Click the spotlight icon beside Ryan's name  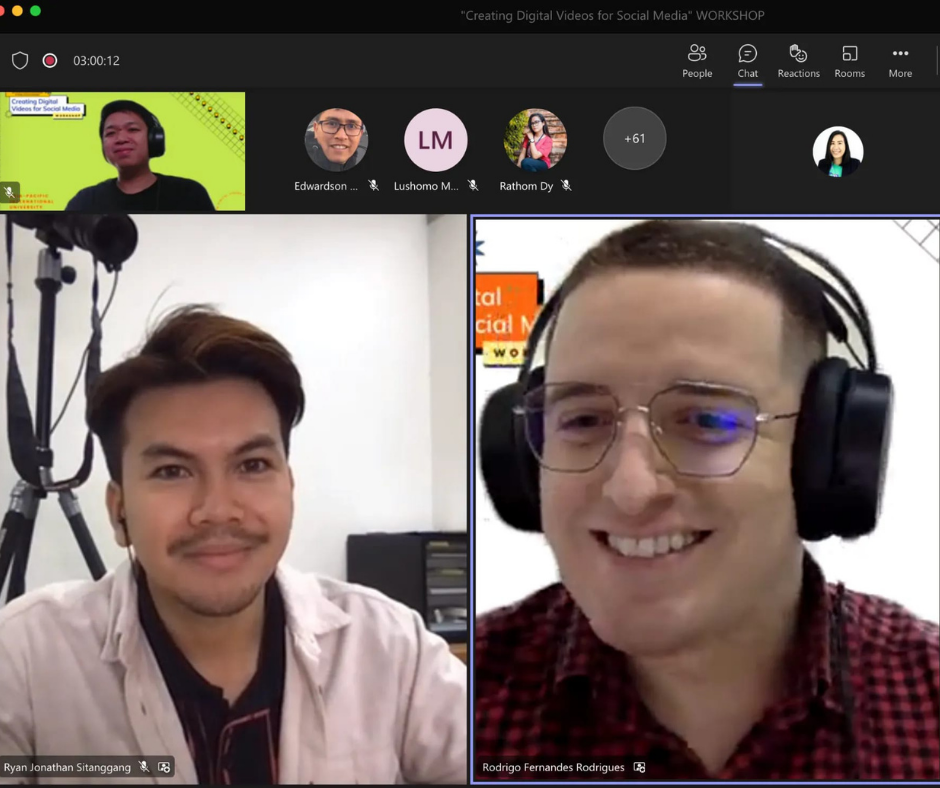tap(164, 767)
